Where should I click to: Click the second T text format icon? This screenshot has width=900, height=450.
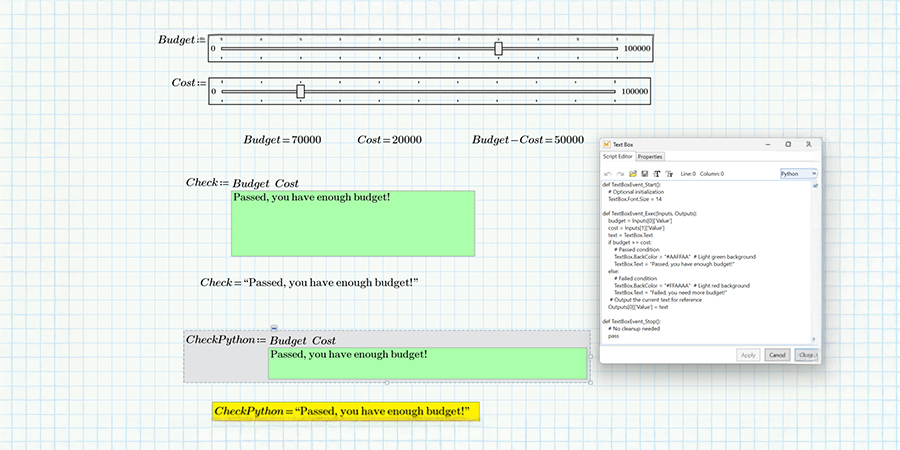click(x=669, y=173)
